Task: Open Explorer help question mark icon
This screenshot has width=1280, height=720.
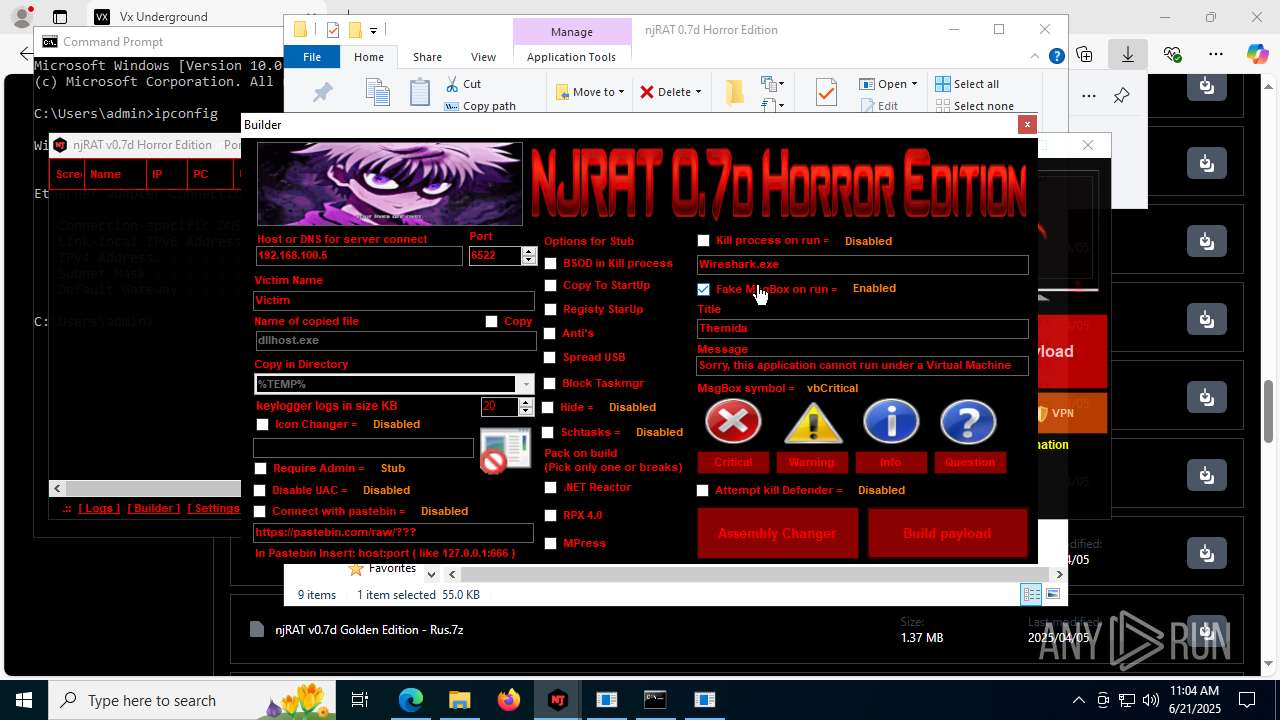Action: 1056,57
